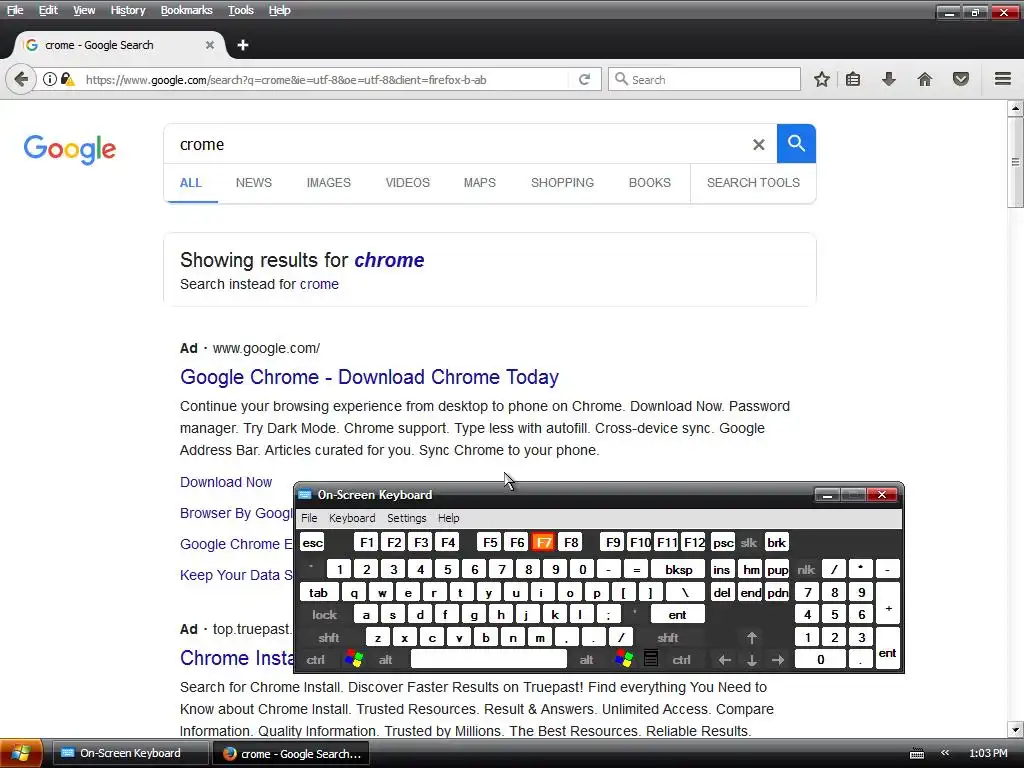Screen dimensions: 1024x768
Task: Switch to On-Screen Keyboard taskbar button
Action: click(x=130, y=753)
